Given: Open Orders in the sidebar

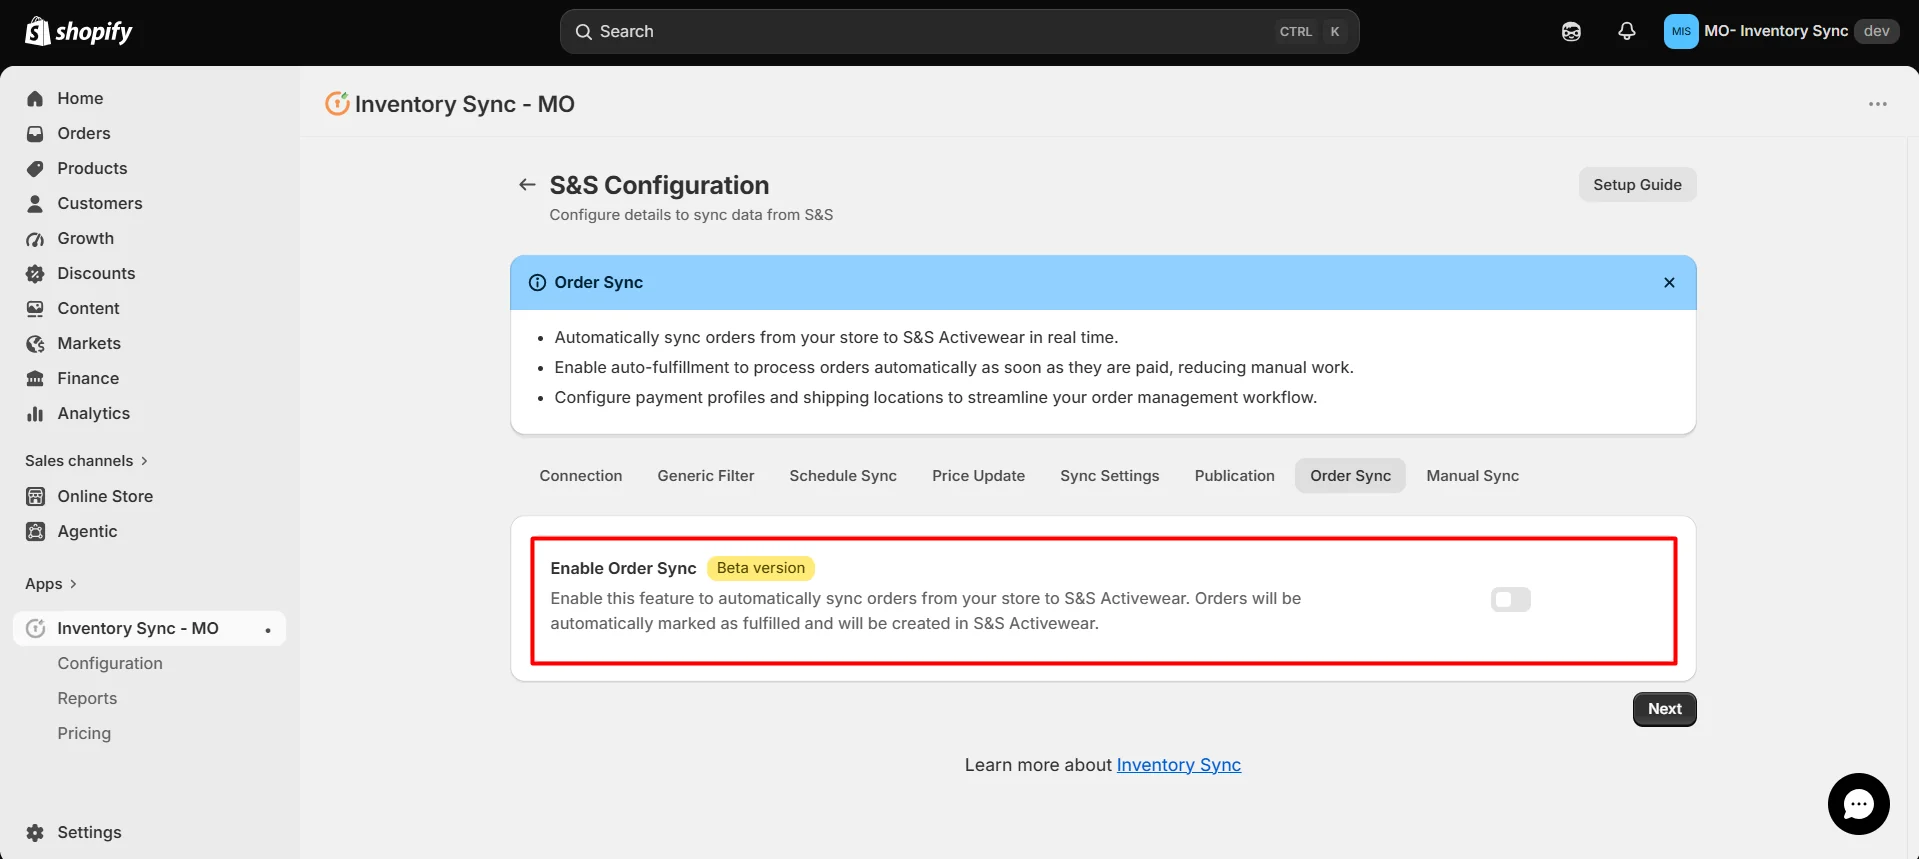Looking at the screenshot, I should click(x=83, y=133).
